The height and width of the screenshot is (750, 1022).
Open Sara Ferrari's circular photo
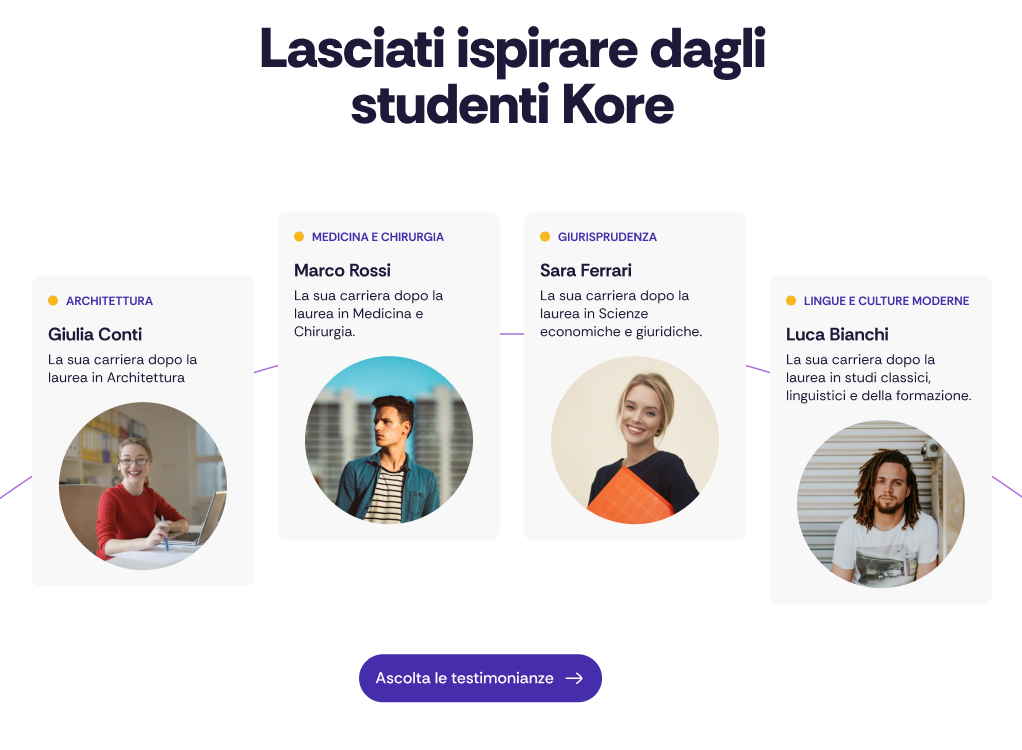click(x=635, y=440)
